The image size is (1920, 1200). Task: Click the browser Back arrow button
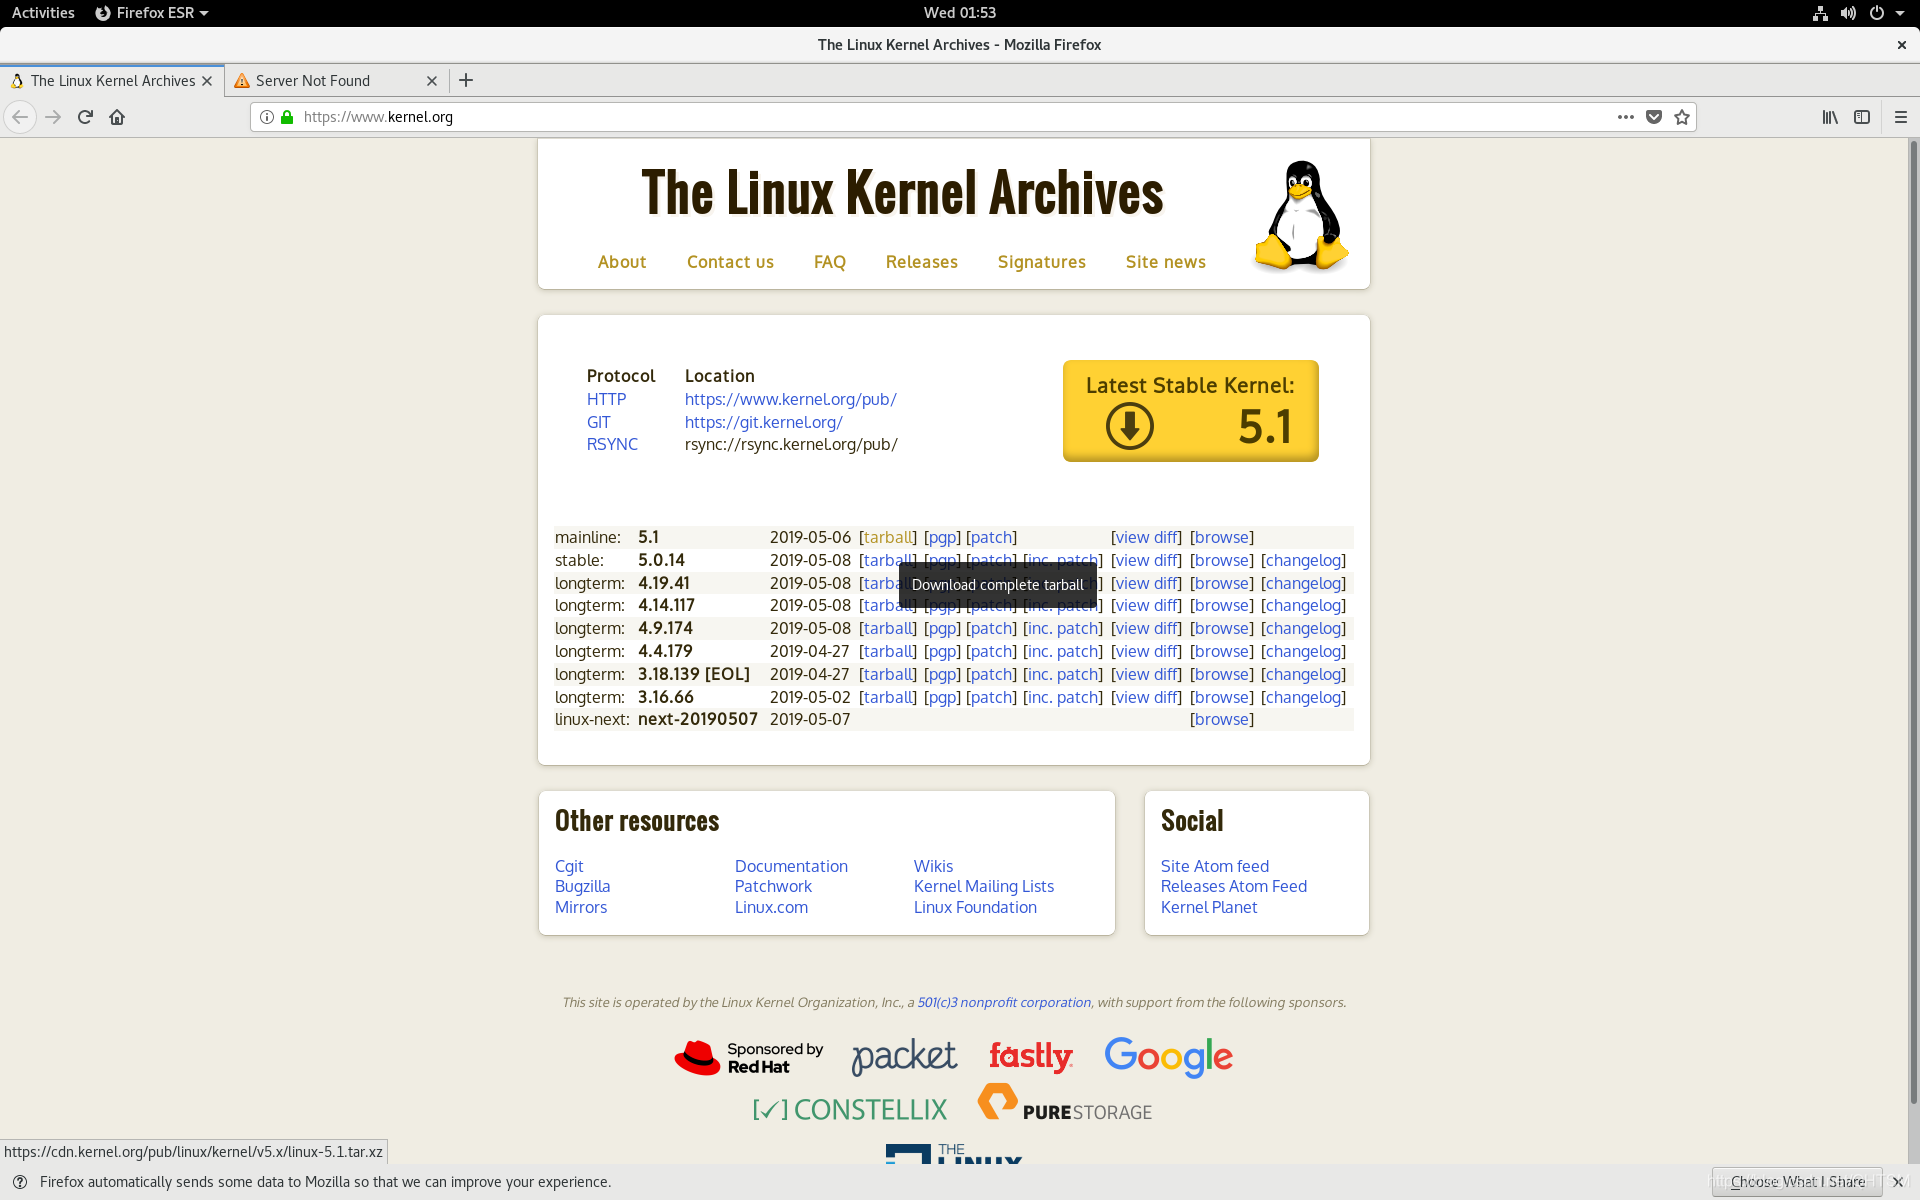click(20, 117)
